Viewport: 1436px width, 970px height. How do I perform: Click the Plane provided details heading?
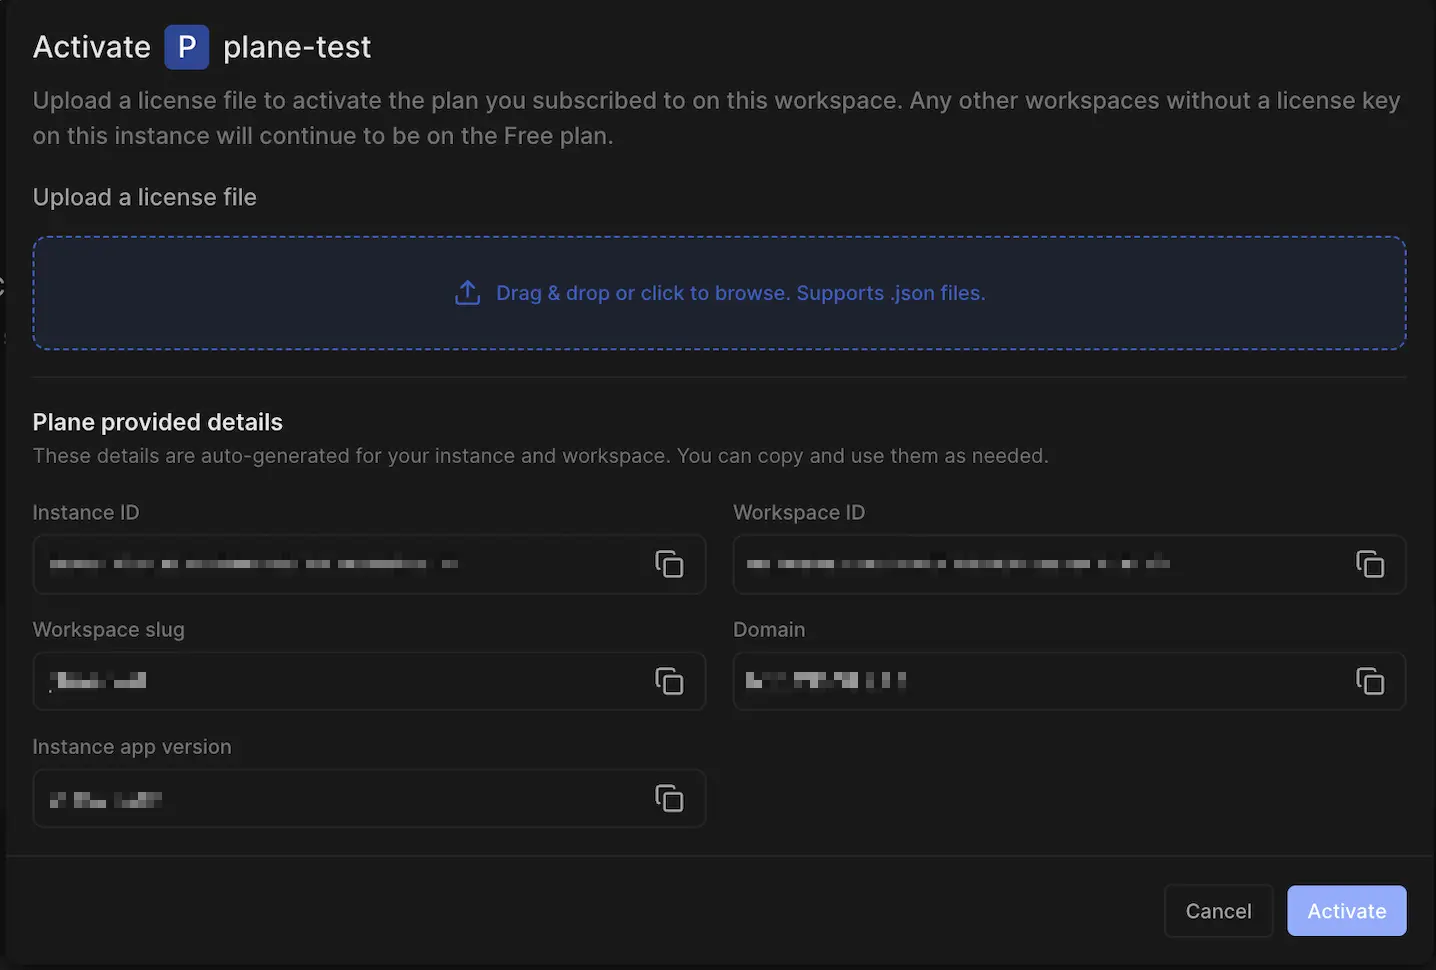point(157,422)
